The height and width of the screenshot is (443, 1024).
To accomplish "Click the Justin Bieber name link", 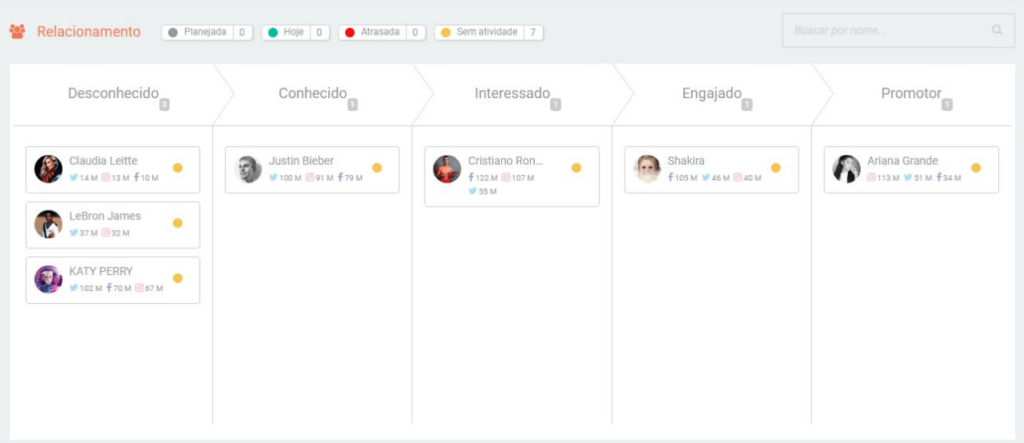I will point(301,161).
